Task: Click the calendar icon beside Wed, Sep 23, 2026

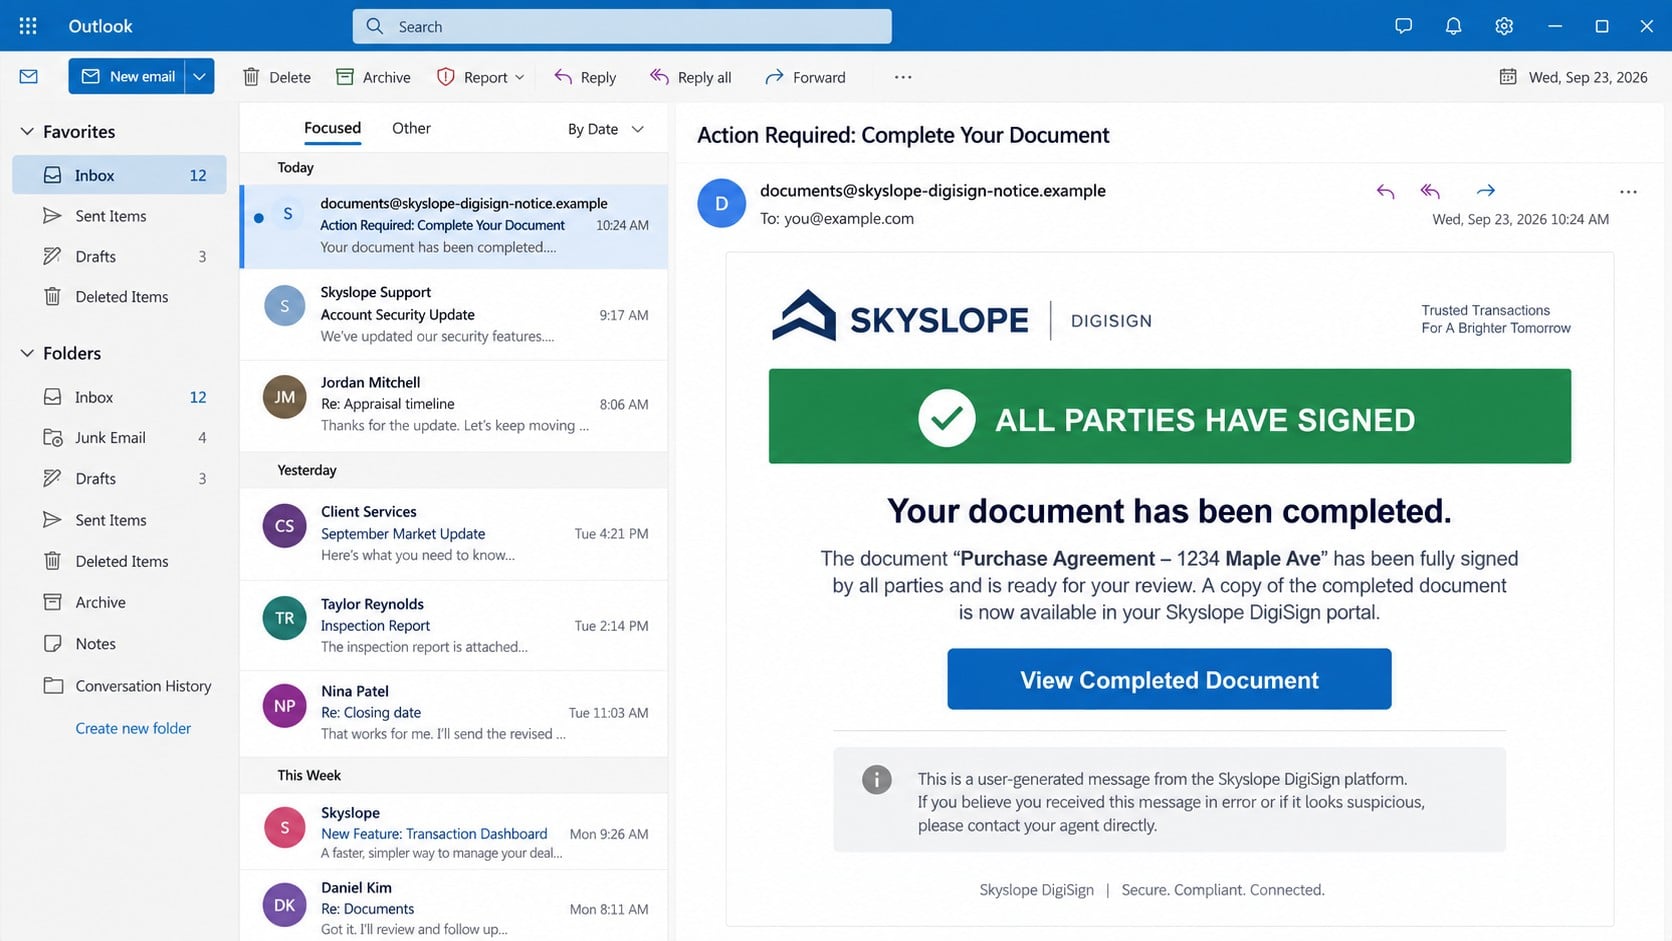Action: click(1508, 77)
